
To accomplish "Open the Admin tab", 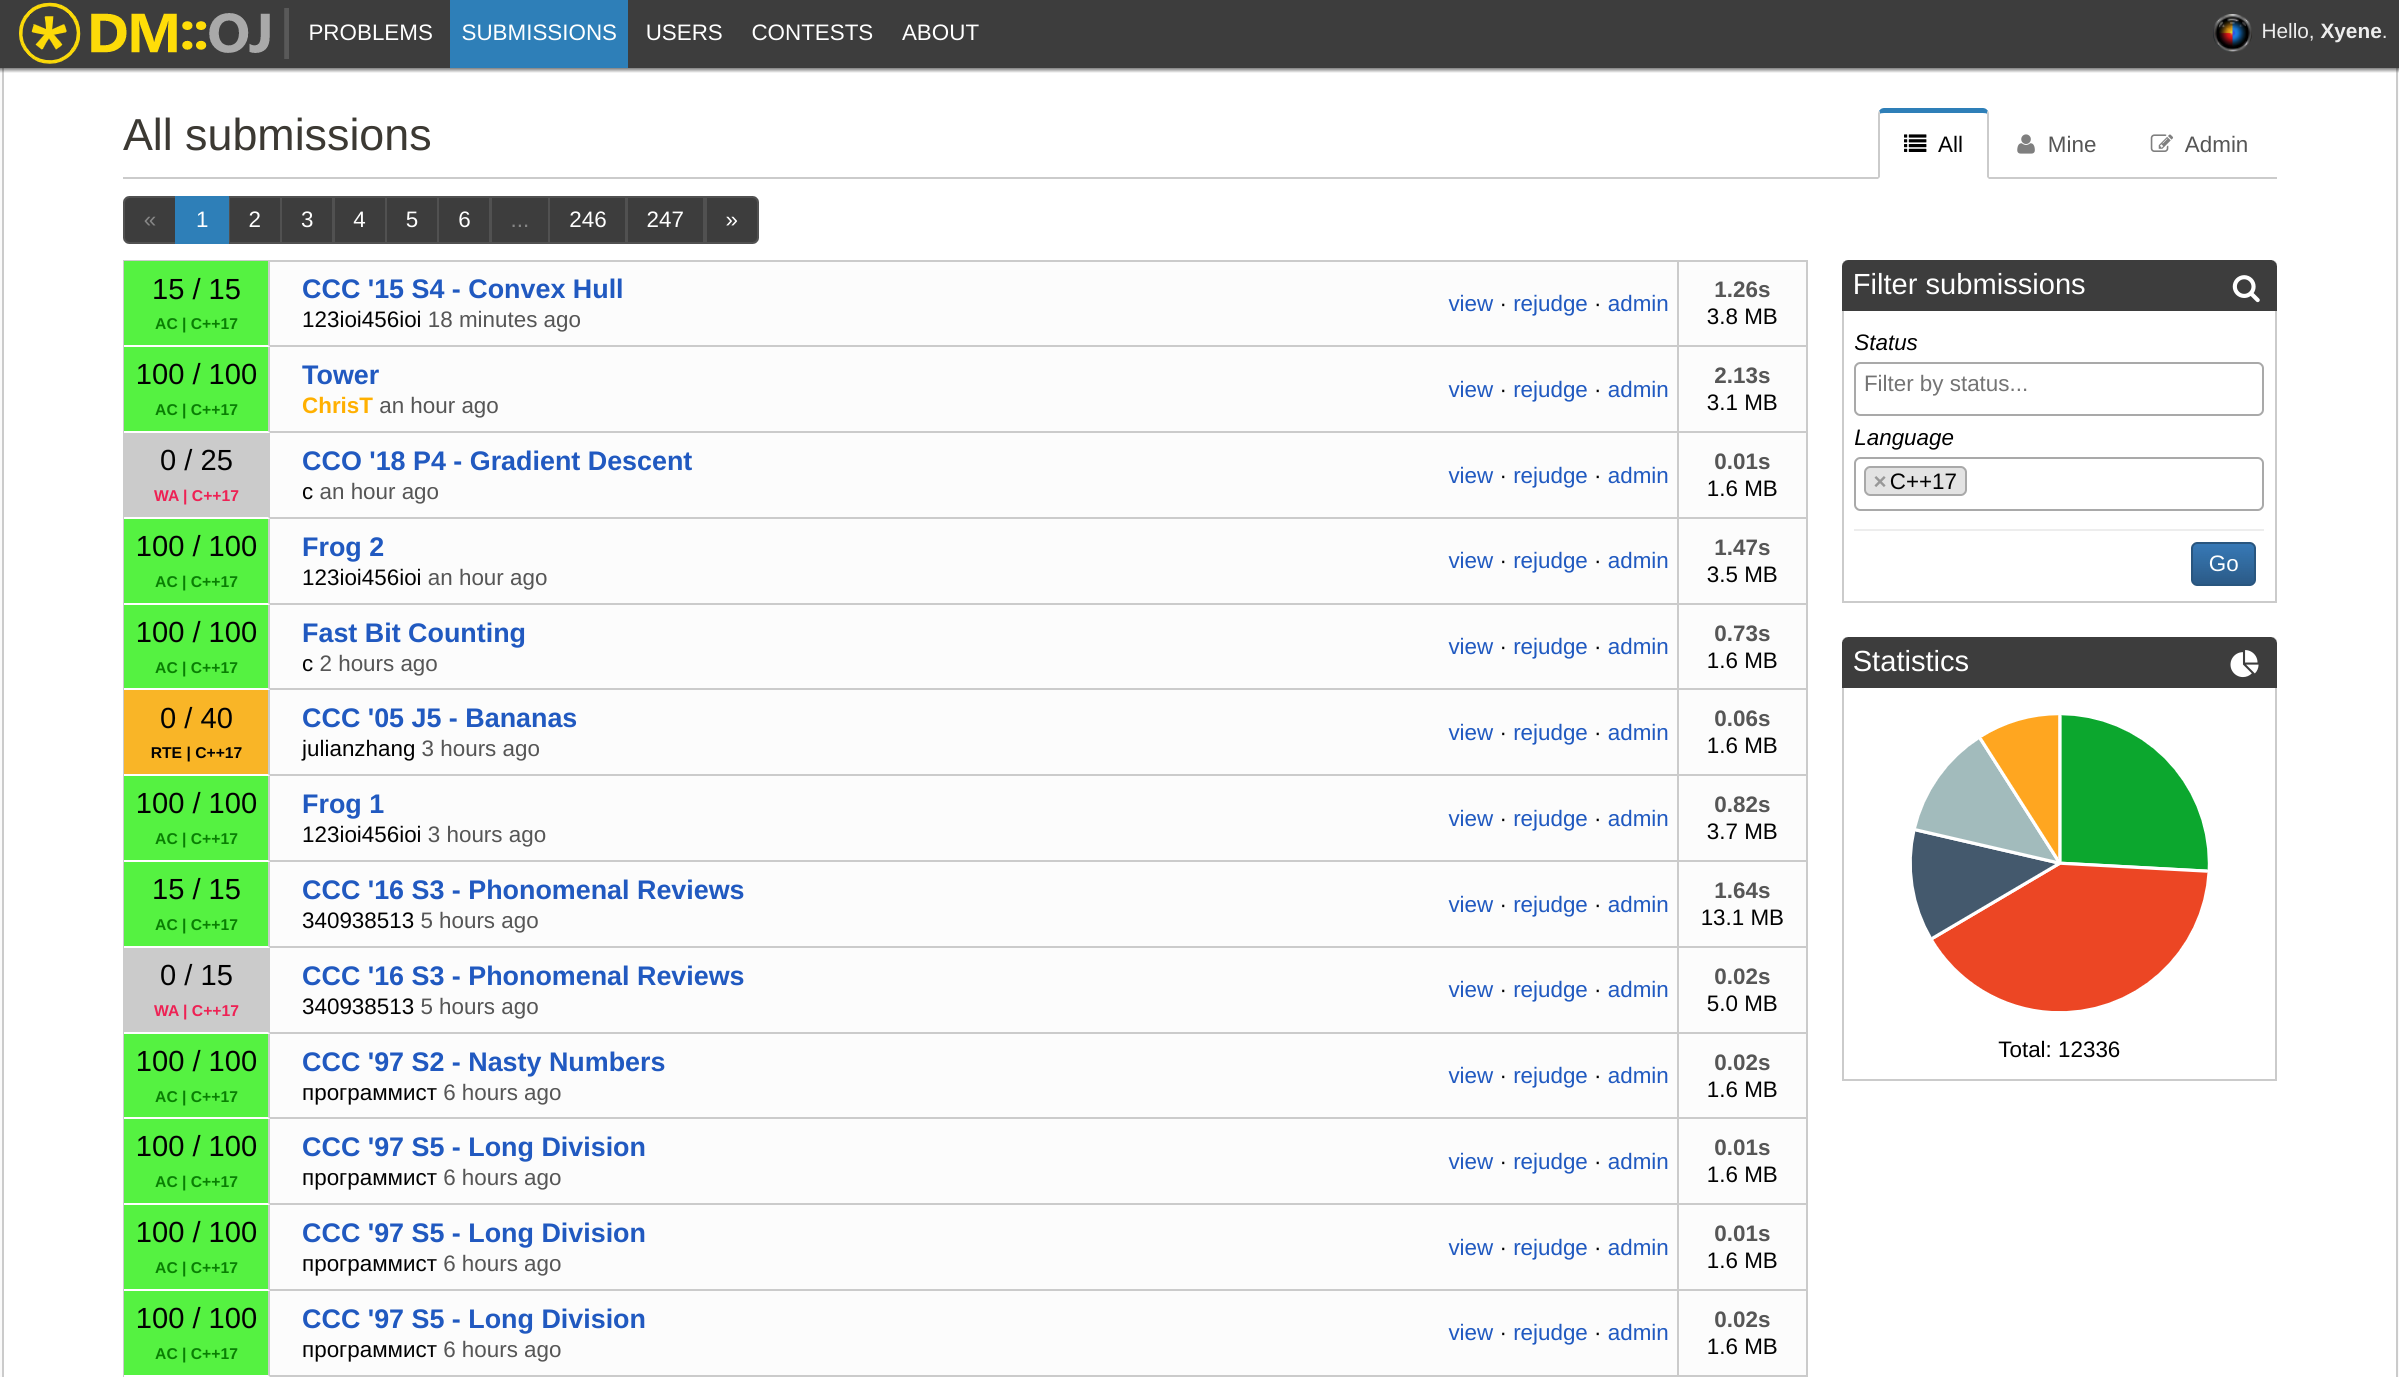I will 2199,145.
